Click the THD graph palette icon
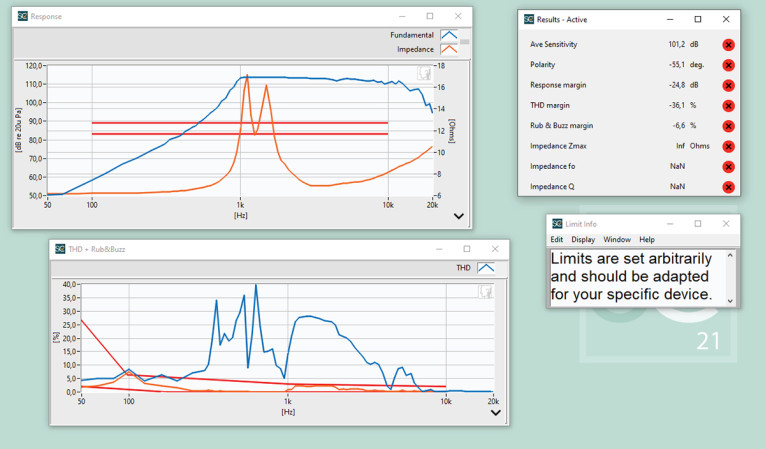The width and height of the screenshot is (765, 449). pos(486,292)
